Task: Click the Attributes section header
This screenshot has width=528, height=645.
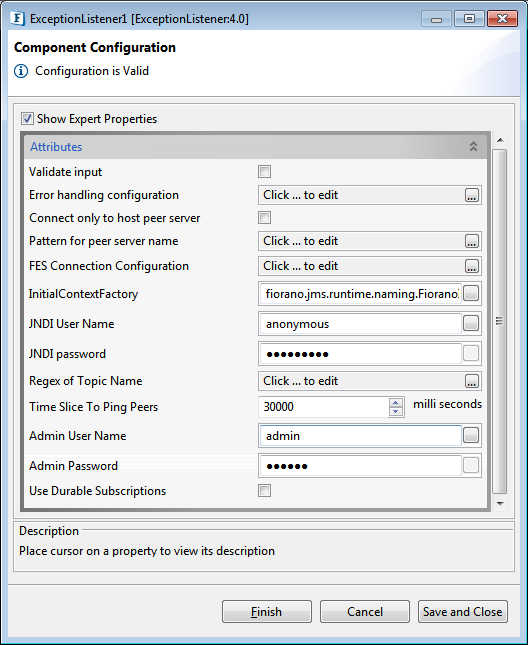Action: pos(255,147)
